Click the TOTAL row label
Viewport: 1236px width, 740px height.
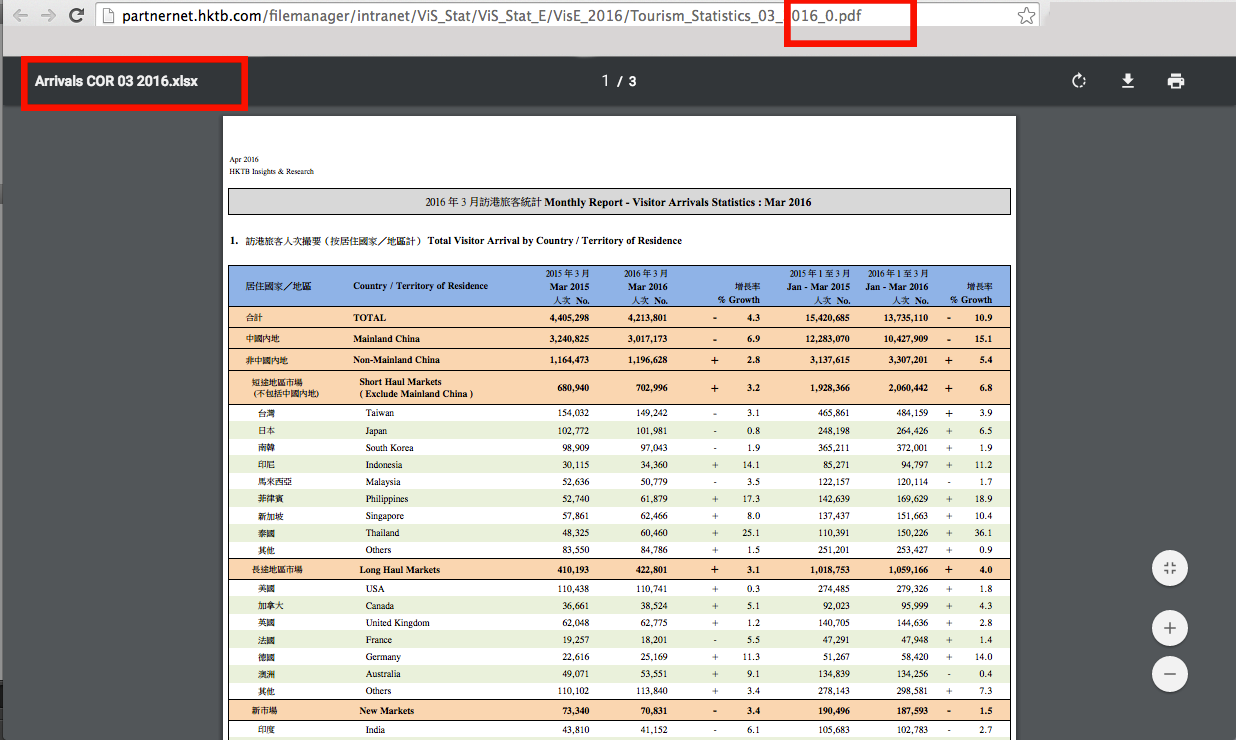click(x=369, y=318)
